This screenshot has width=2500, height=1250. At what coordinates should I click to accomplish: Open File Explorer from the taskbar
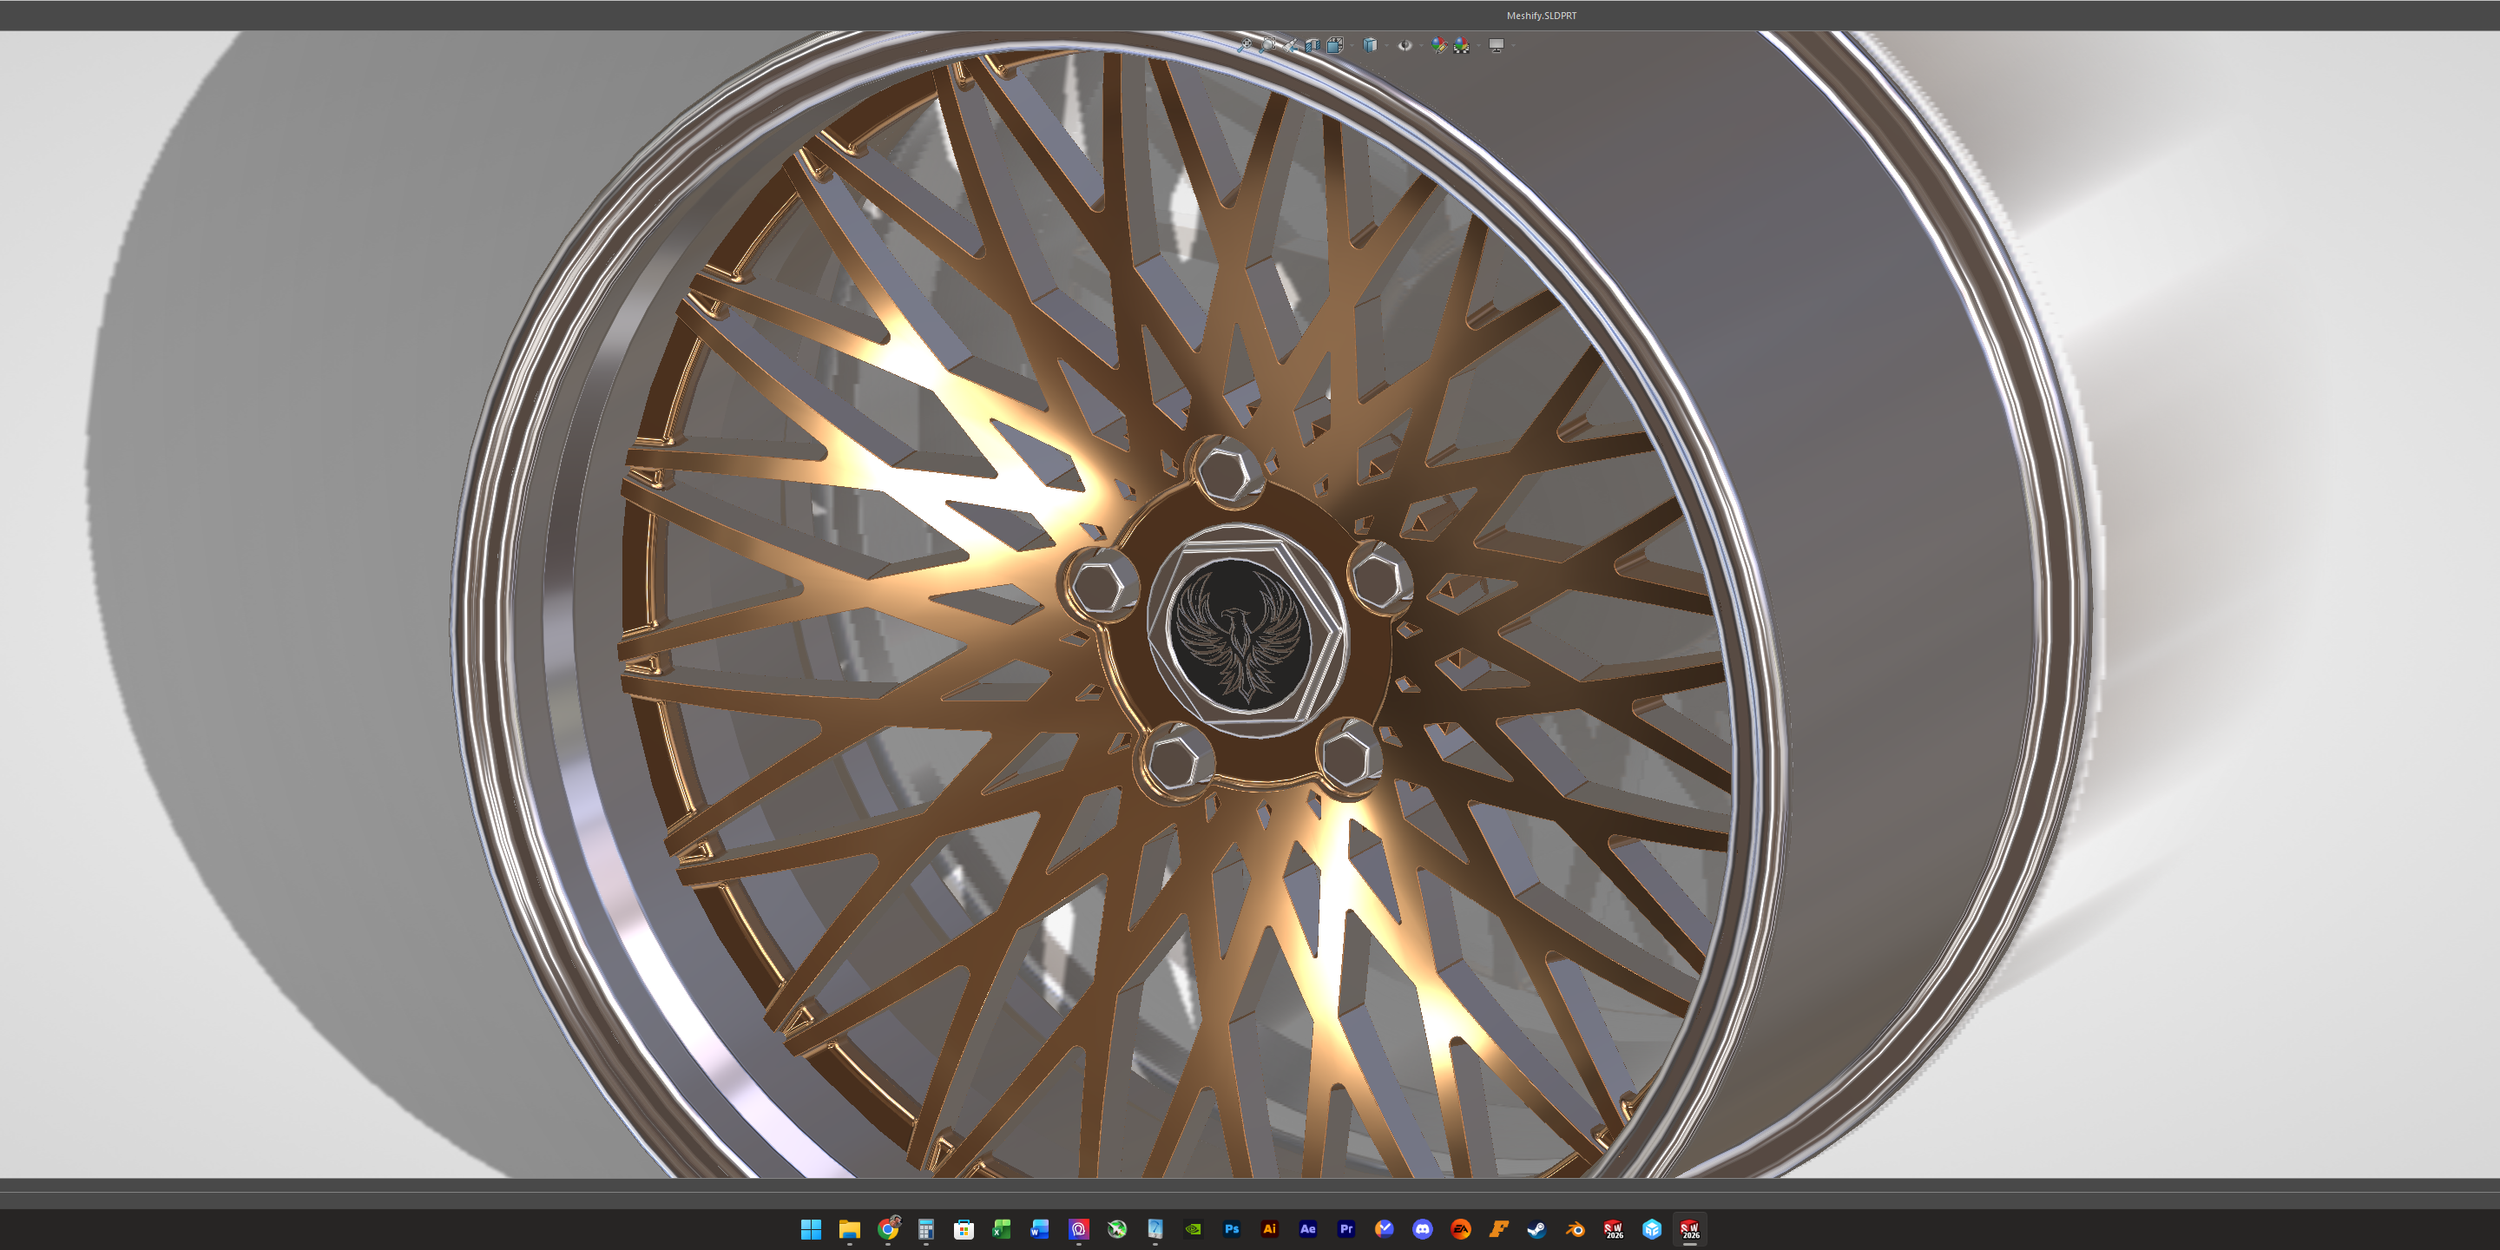(x=849, y=1229)
